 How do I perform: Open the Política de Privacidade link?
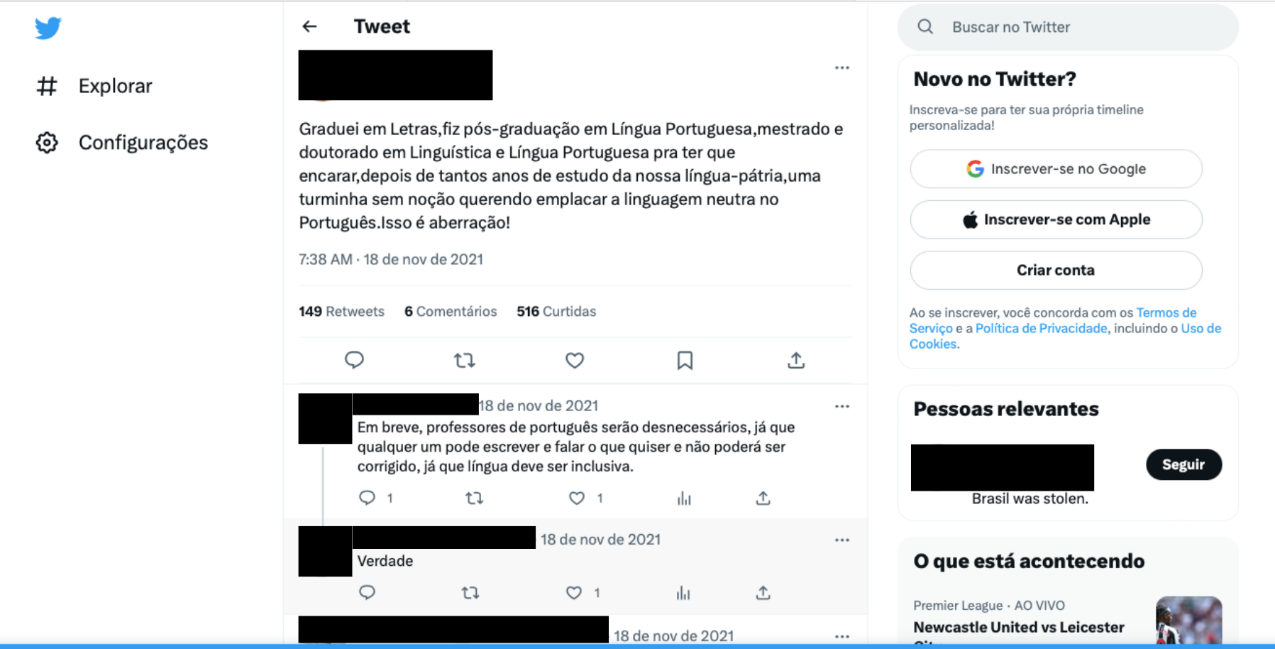click(1041, 329)
